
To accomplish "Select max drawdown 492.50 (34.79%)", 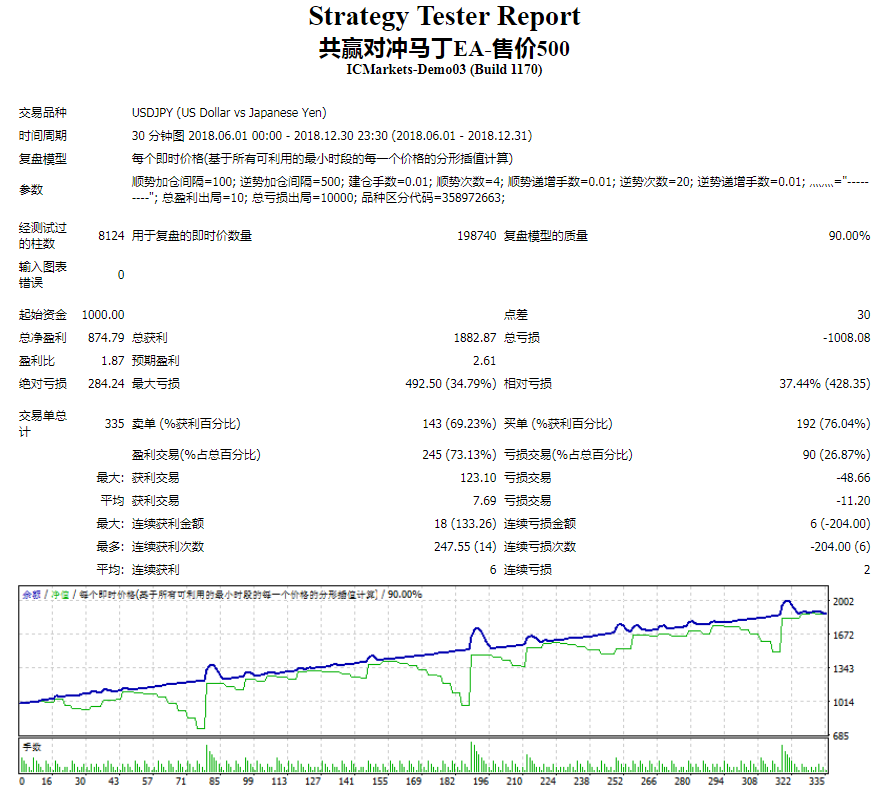I will tap(450, 384).
